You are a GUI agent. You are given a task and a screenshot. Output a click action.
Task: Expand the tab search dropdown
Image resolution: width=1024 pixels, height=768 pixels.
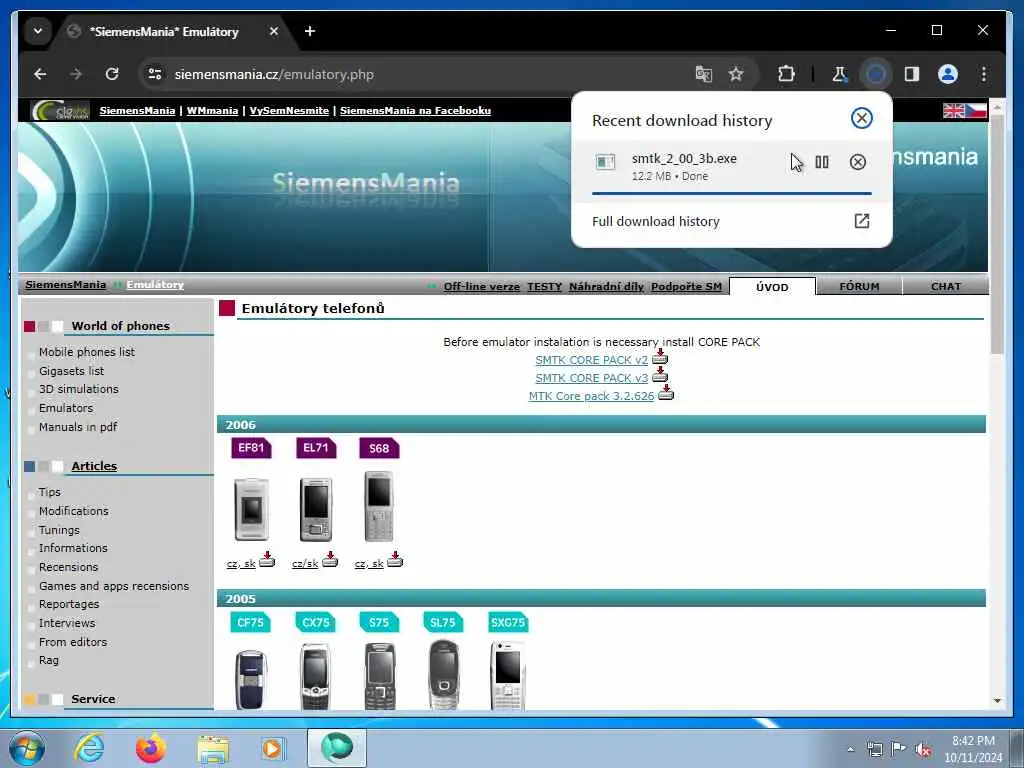(38, 31)
